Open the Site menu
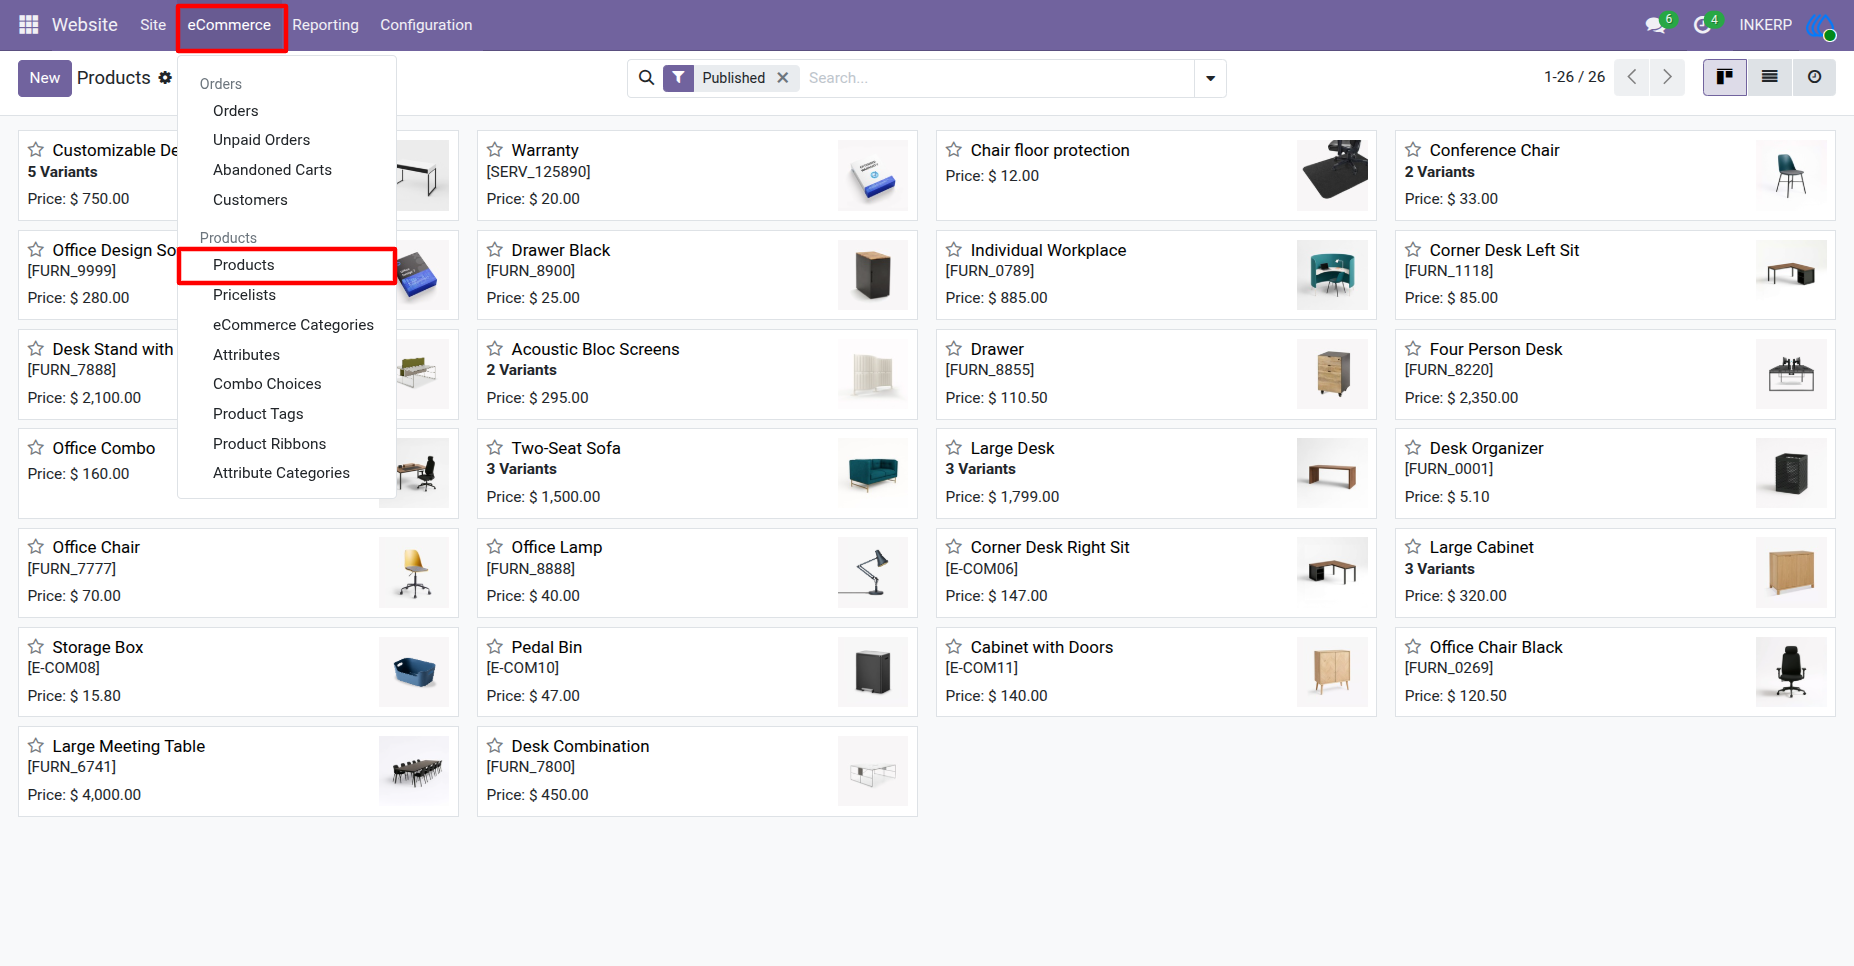This screenshot has width=1854, height=966. pyautogui.click(x=153, y=25)
